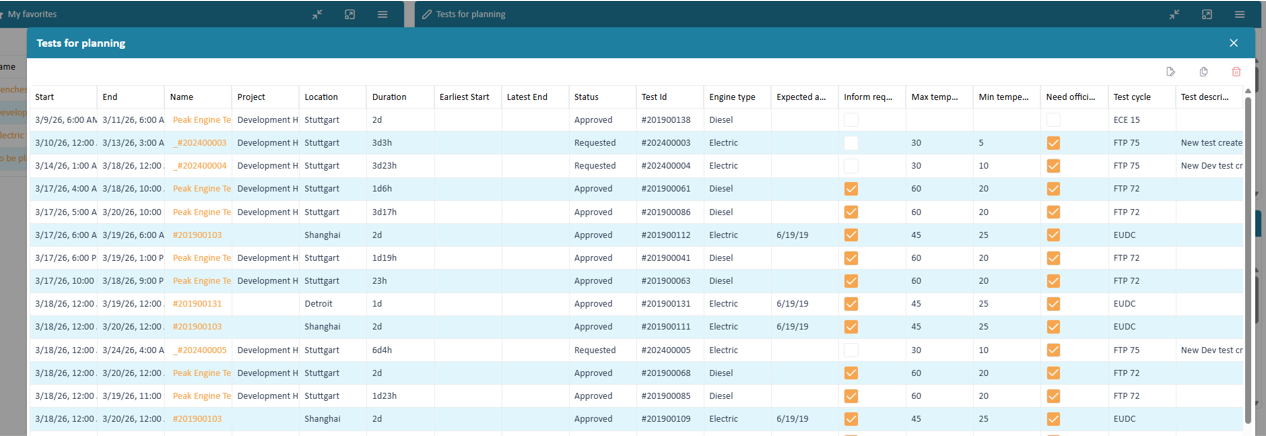Click the Location column header
This screenshot has width=1266, height=436.
click(x=333, y=97)
